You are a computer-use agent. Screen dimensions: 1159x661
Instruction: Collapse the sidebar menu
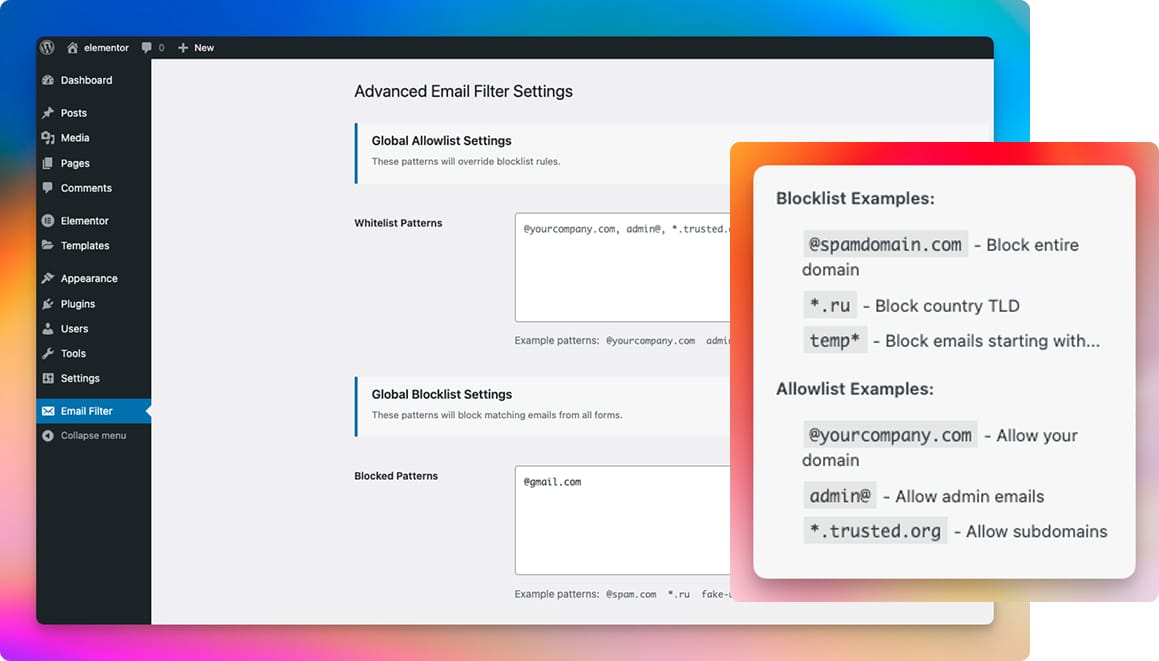[x=93, y=436]
